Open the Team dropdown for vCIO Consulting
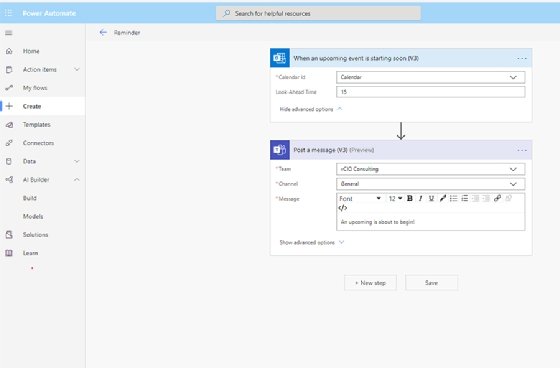The image size is (560, 368). tap(430, 169)
